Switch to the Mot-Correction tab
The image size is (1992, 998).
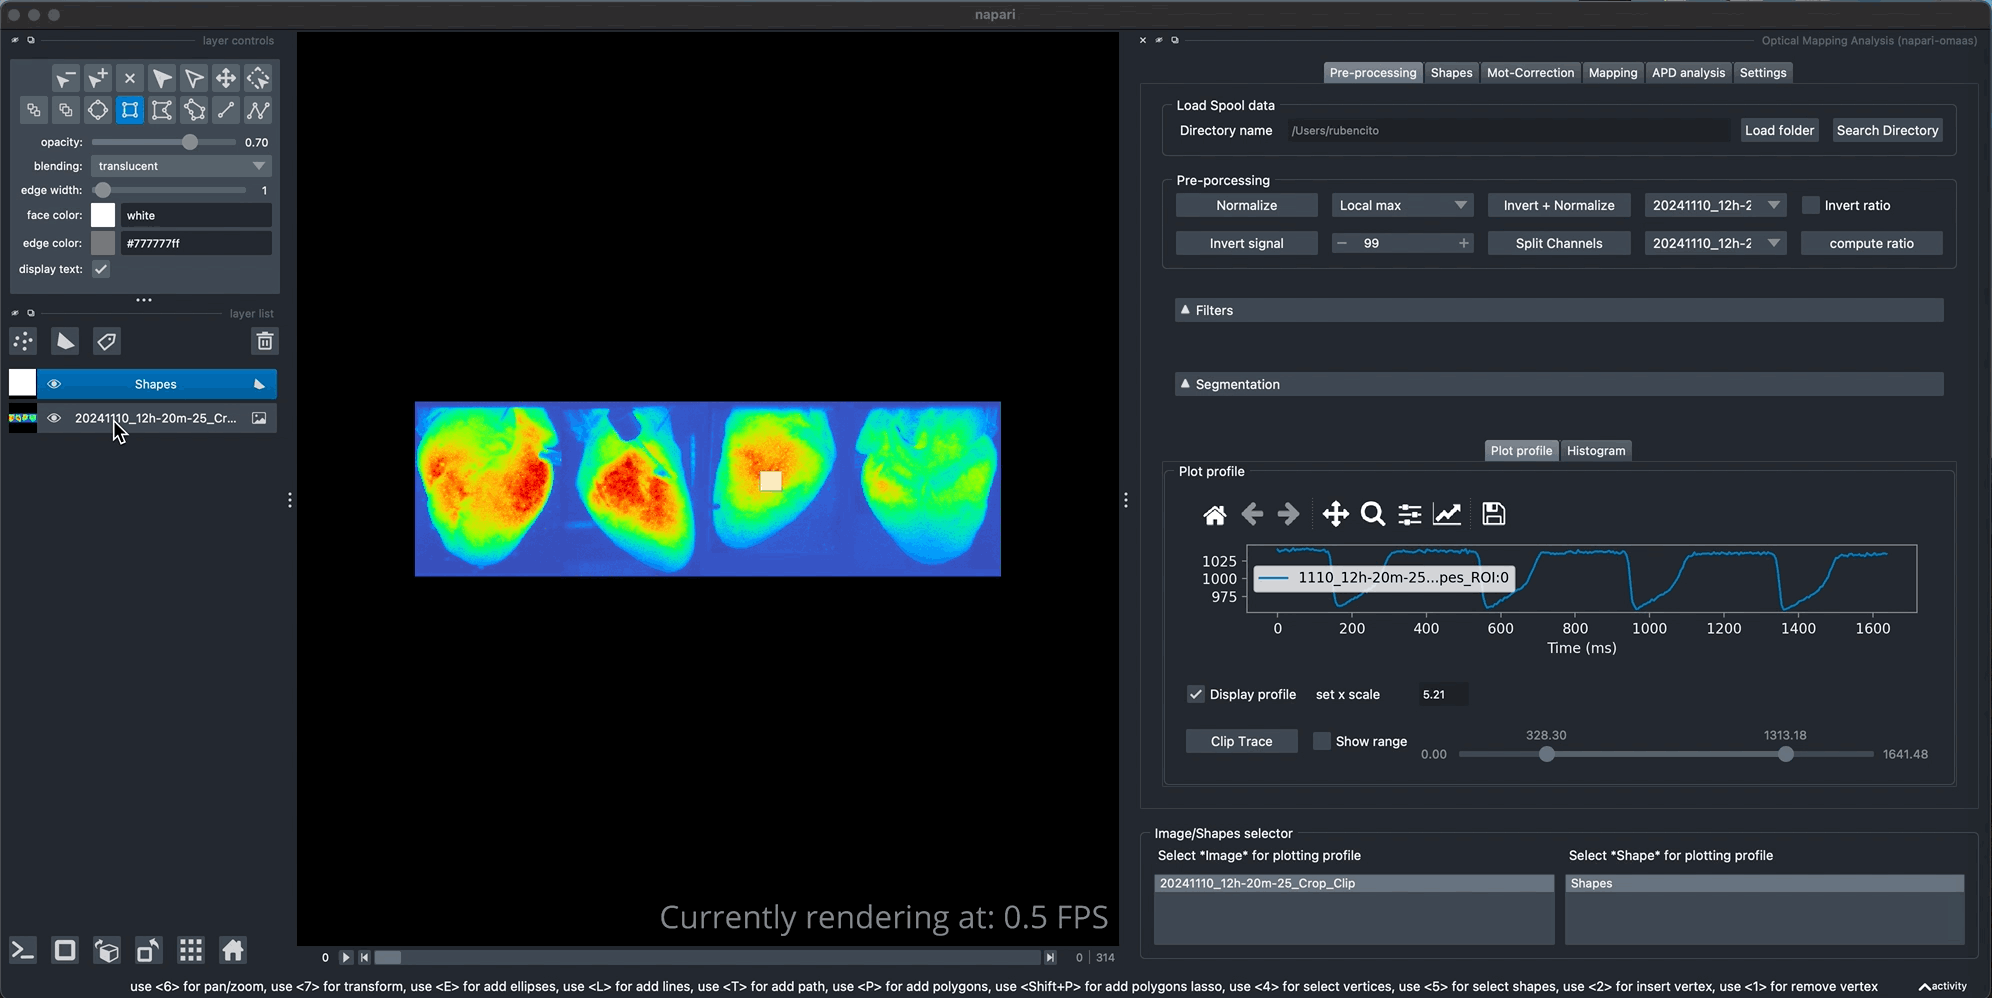coord(1530,73)
